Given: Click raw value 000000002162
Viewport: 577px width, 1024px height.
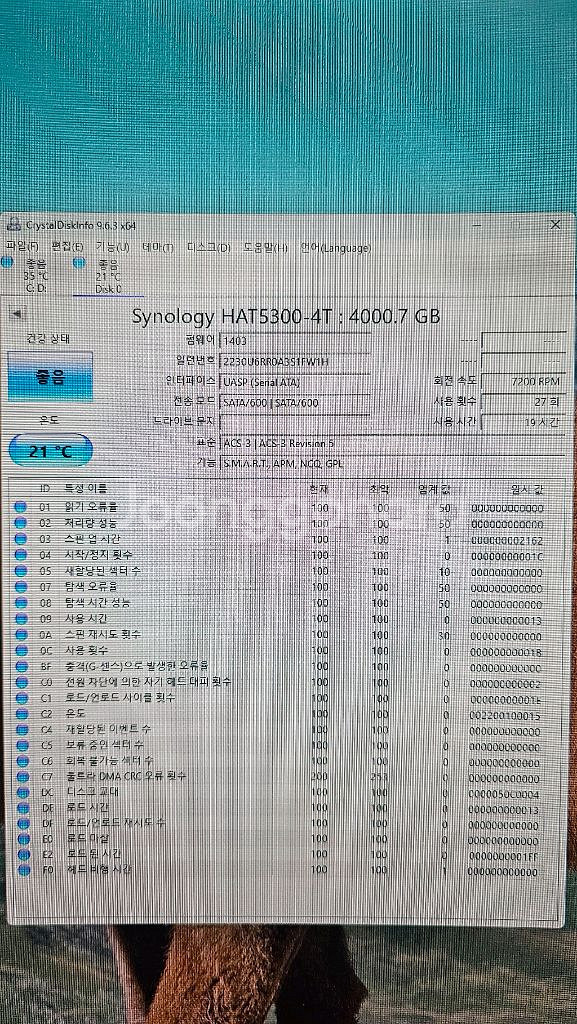Looking at the screenshot, I should [506, 541].
